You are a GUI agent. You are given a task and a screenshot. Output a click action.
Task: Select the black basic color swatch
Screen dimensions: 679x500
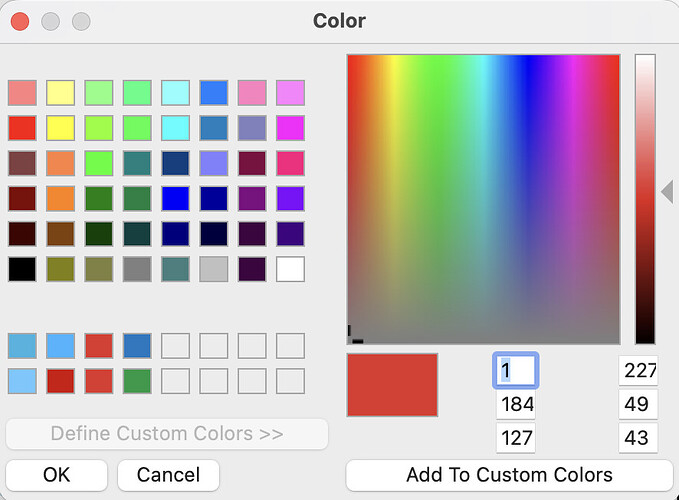point(22,269)
